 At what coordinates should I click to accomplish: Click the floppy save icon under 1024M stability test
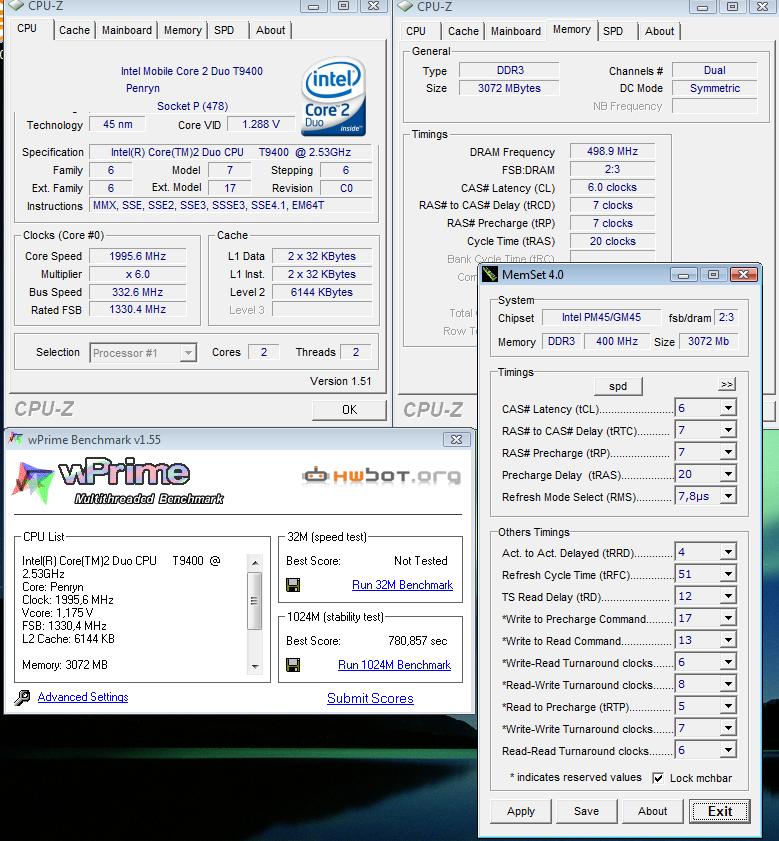pyautogui.click(x=293, y=665)
